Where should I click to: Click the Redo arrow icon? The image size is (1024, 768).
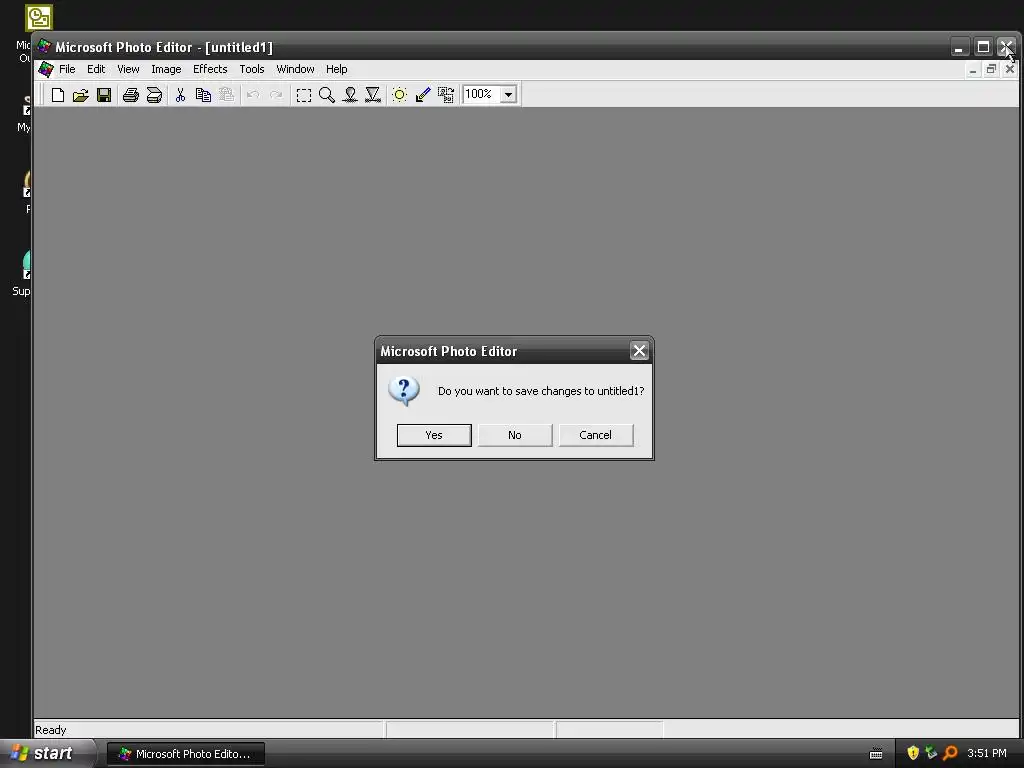tap(276, 95)
